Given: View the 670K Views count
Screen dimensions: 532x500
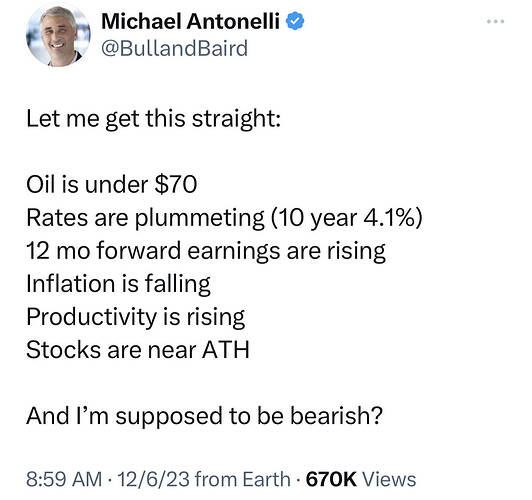Looking at the screenshot, I should 361,479.
